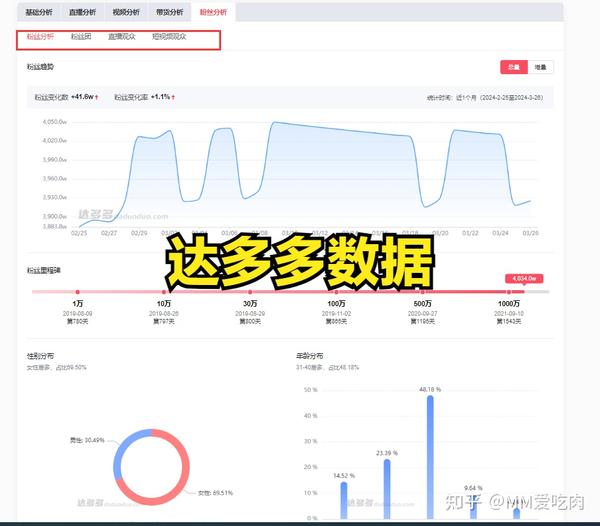Select the 粉丝分析 tab in the top tab bar
Image resolution: width=600 pixels, height=526 pixels.
[x=213, y=12]
